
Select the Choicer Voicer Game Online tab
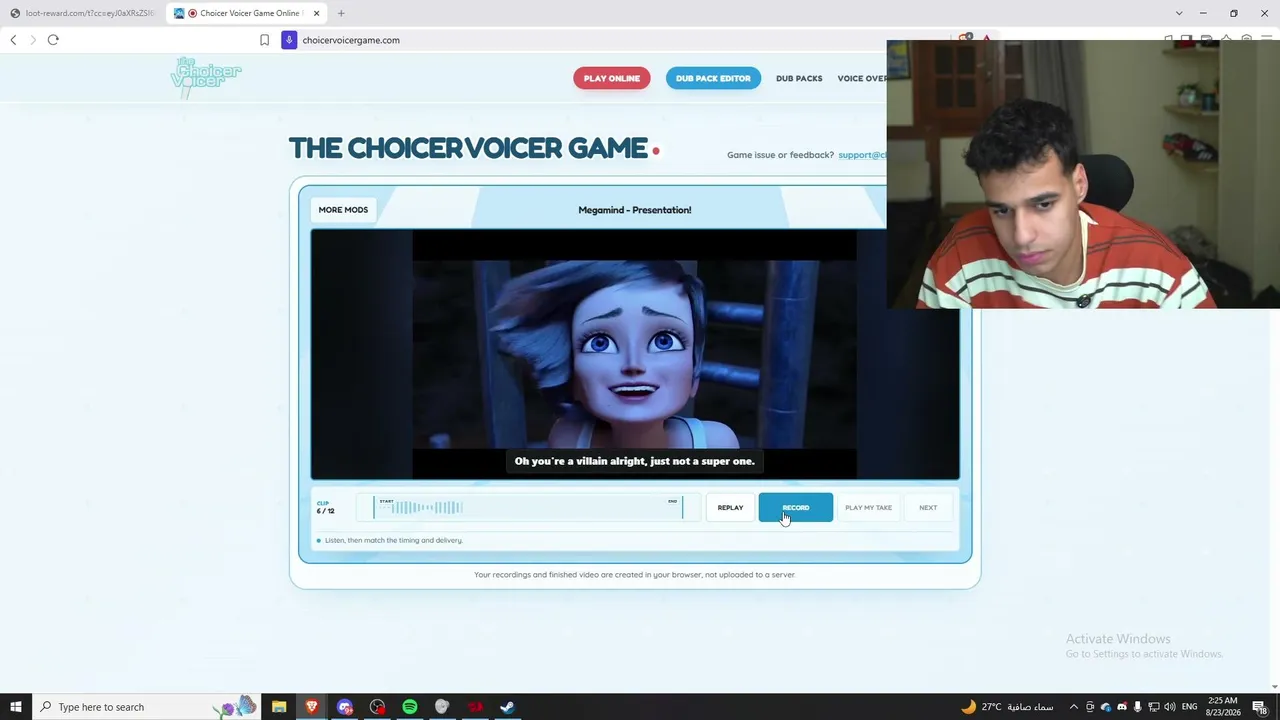tap(247, 13)
